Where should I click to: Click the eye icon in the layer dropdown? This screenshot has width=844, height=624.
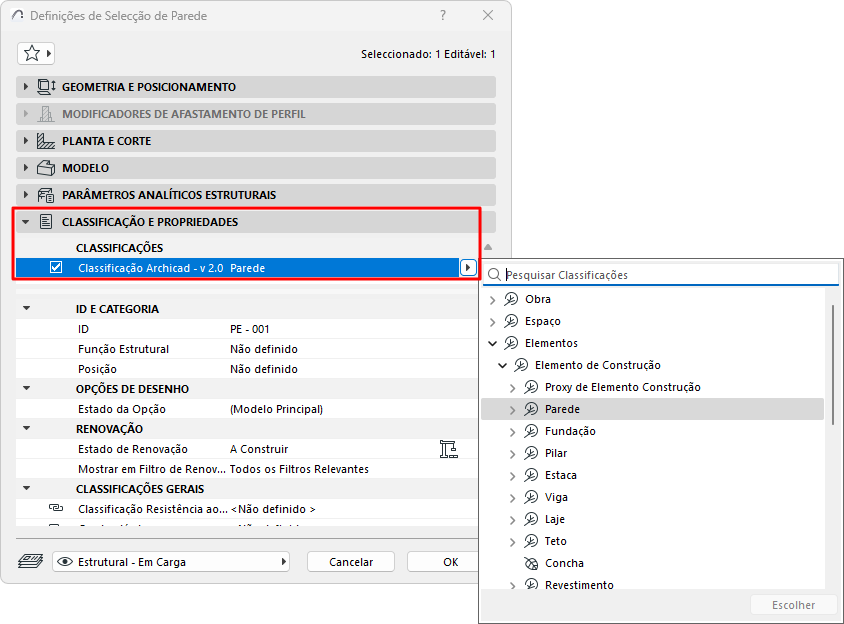[65, 562]
